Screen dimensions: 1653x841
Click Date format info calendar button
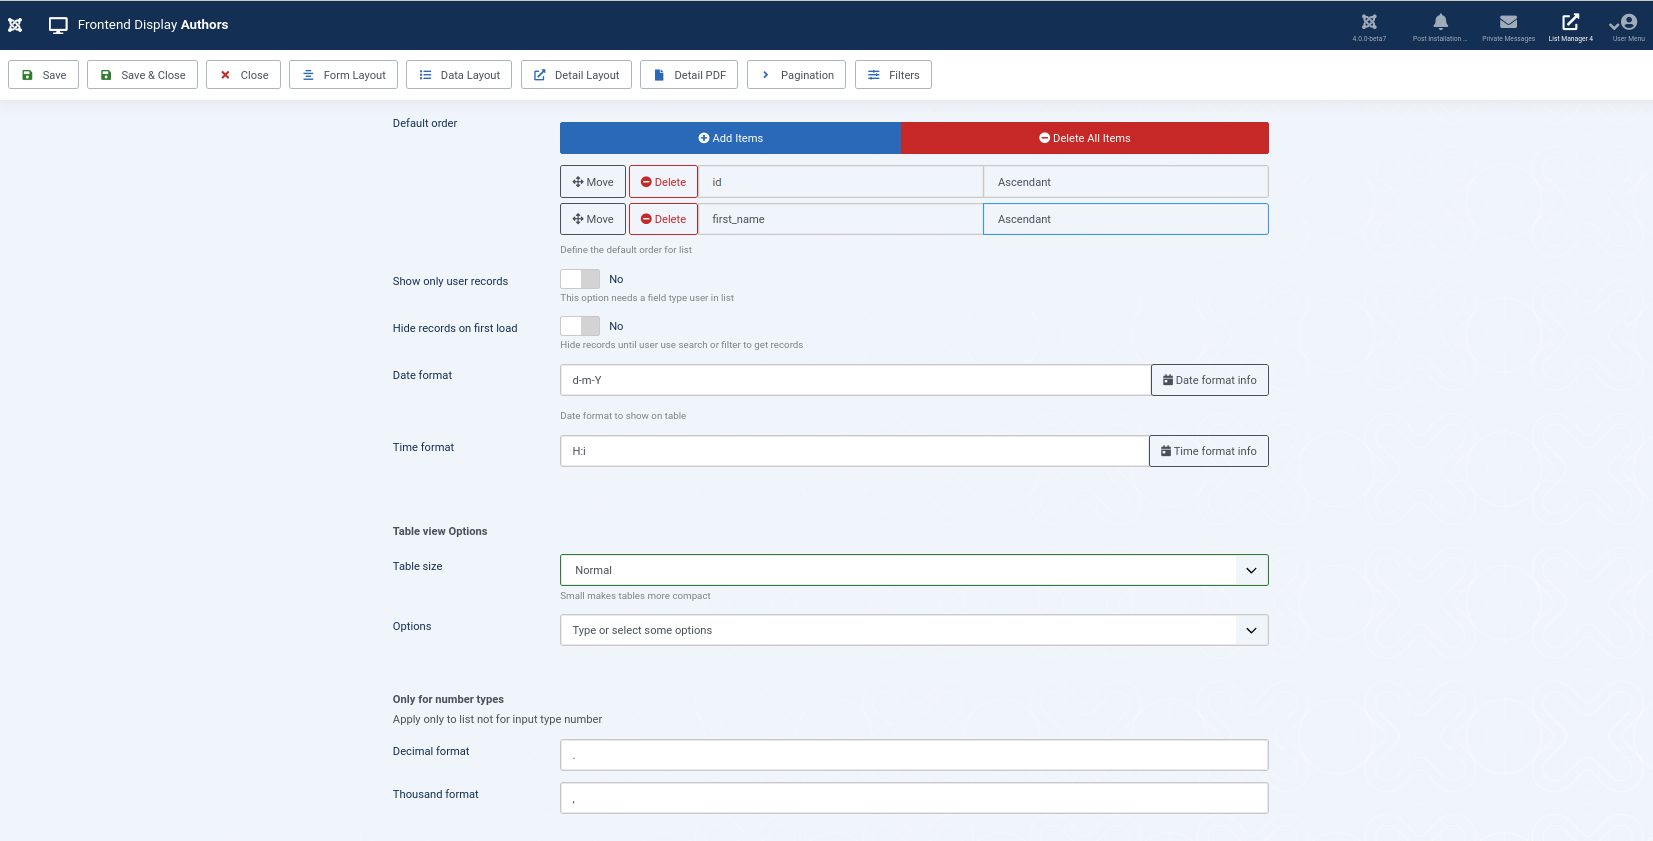tap(1209, 380)
